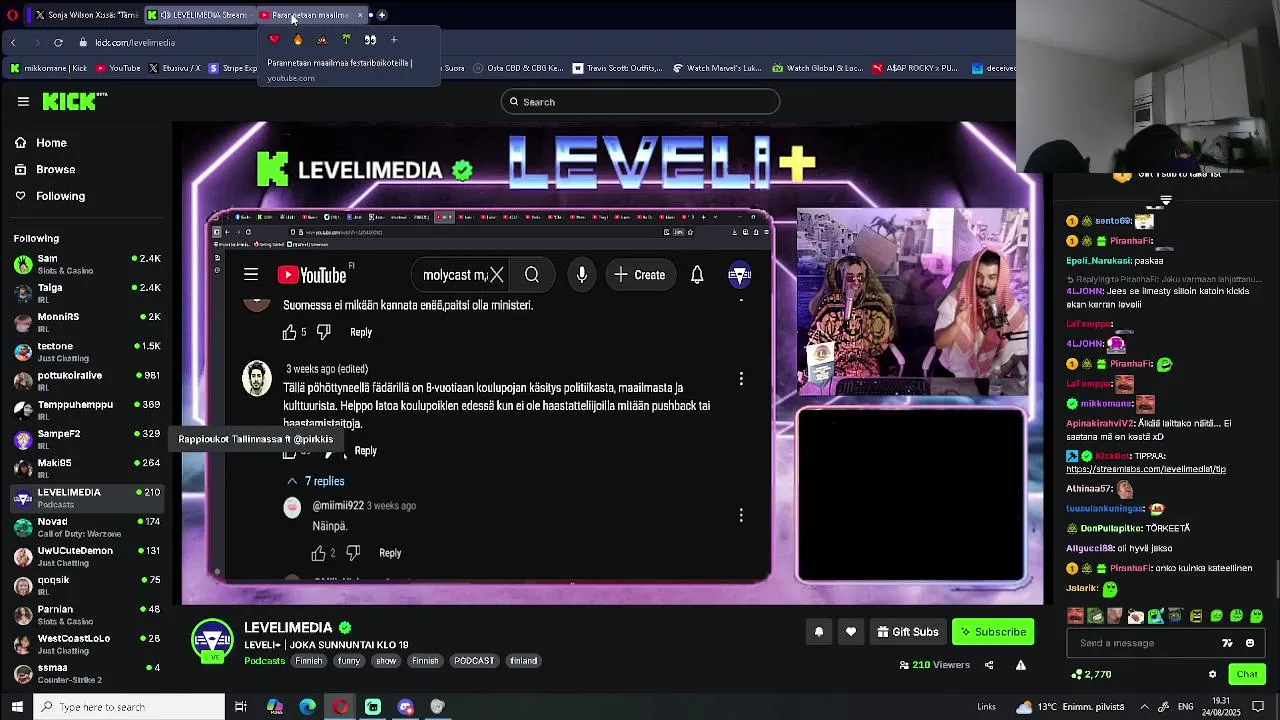Add eyes emoji reaction in tab tooltip

pos(370,40)
